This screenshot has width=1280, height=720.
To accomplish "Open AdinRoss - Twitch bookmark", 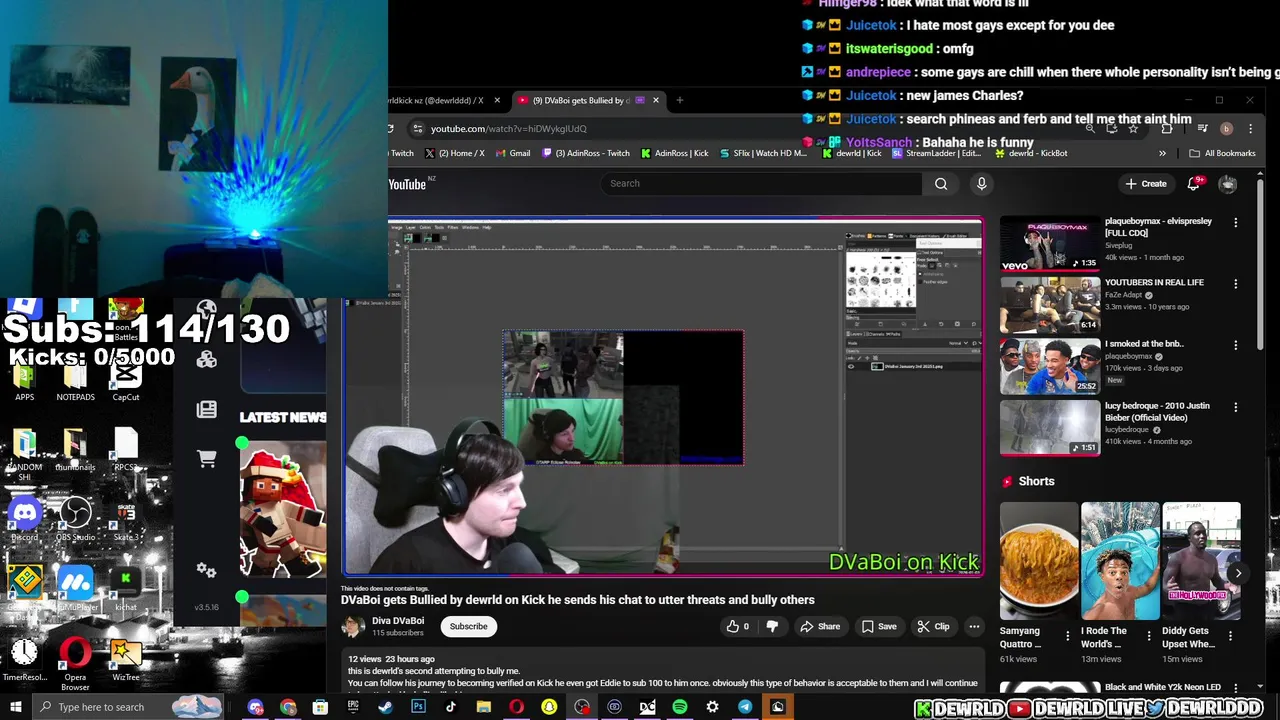I will (x=586, y=153).
